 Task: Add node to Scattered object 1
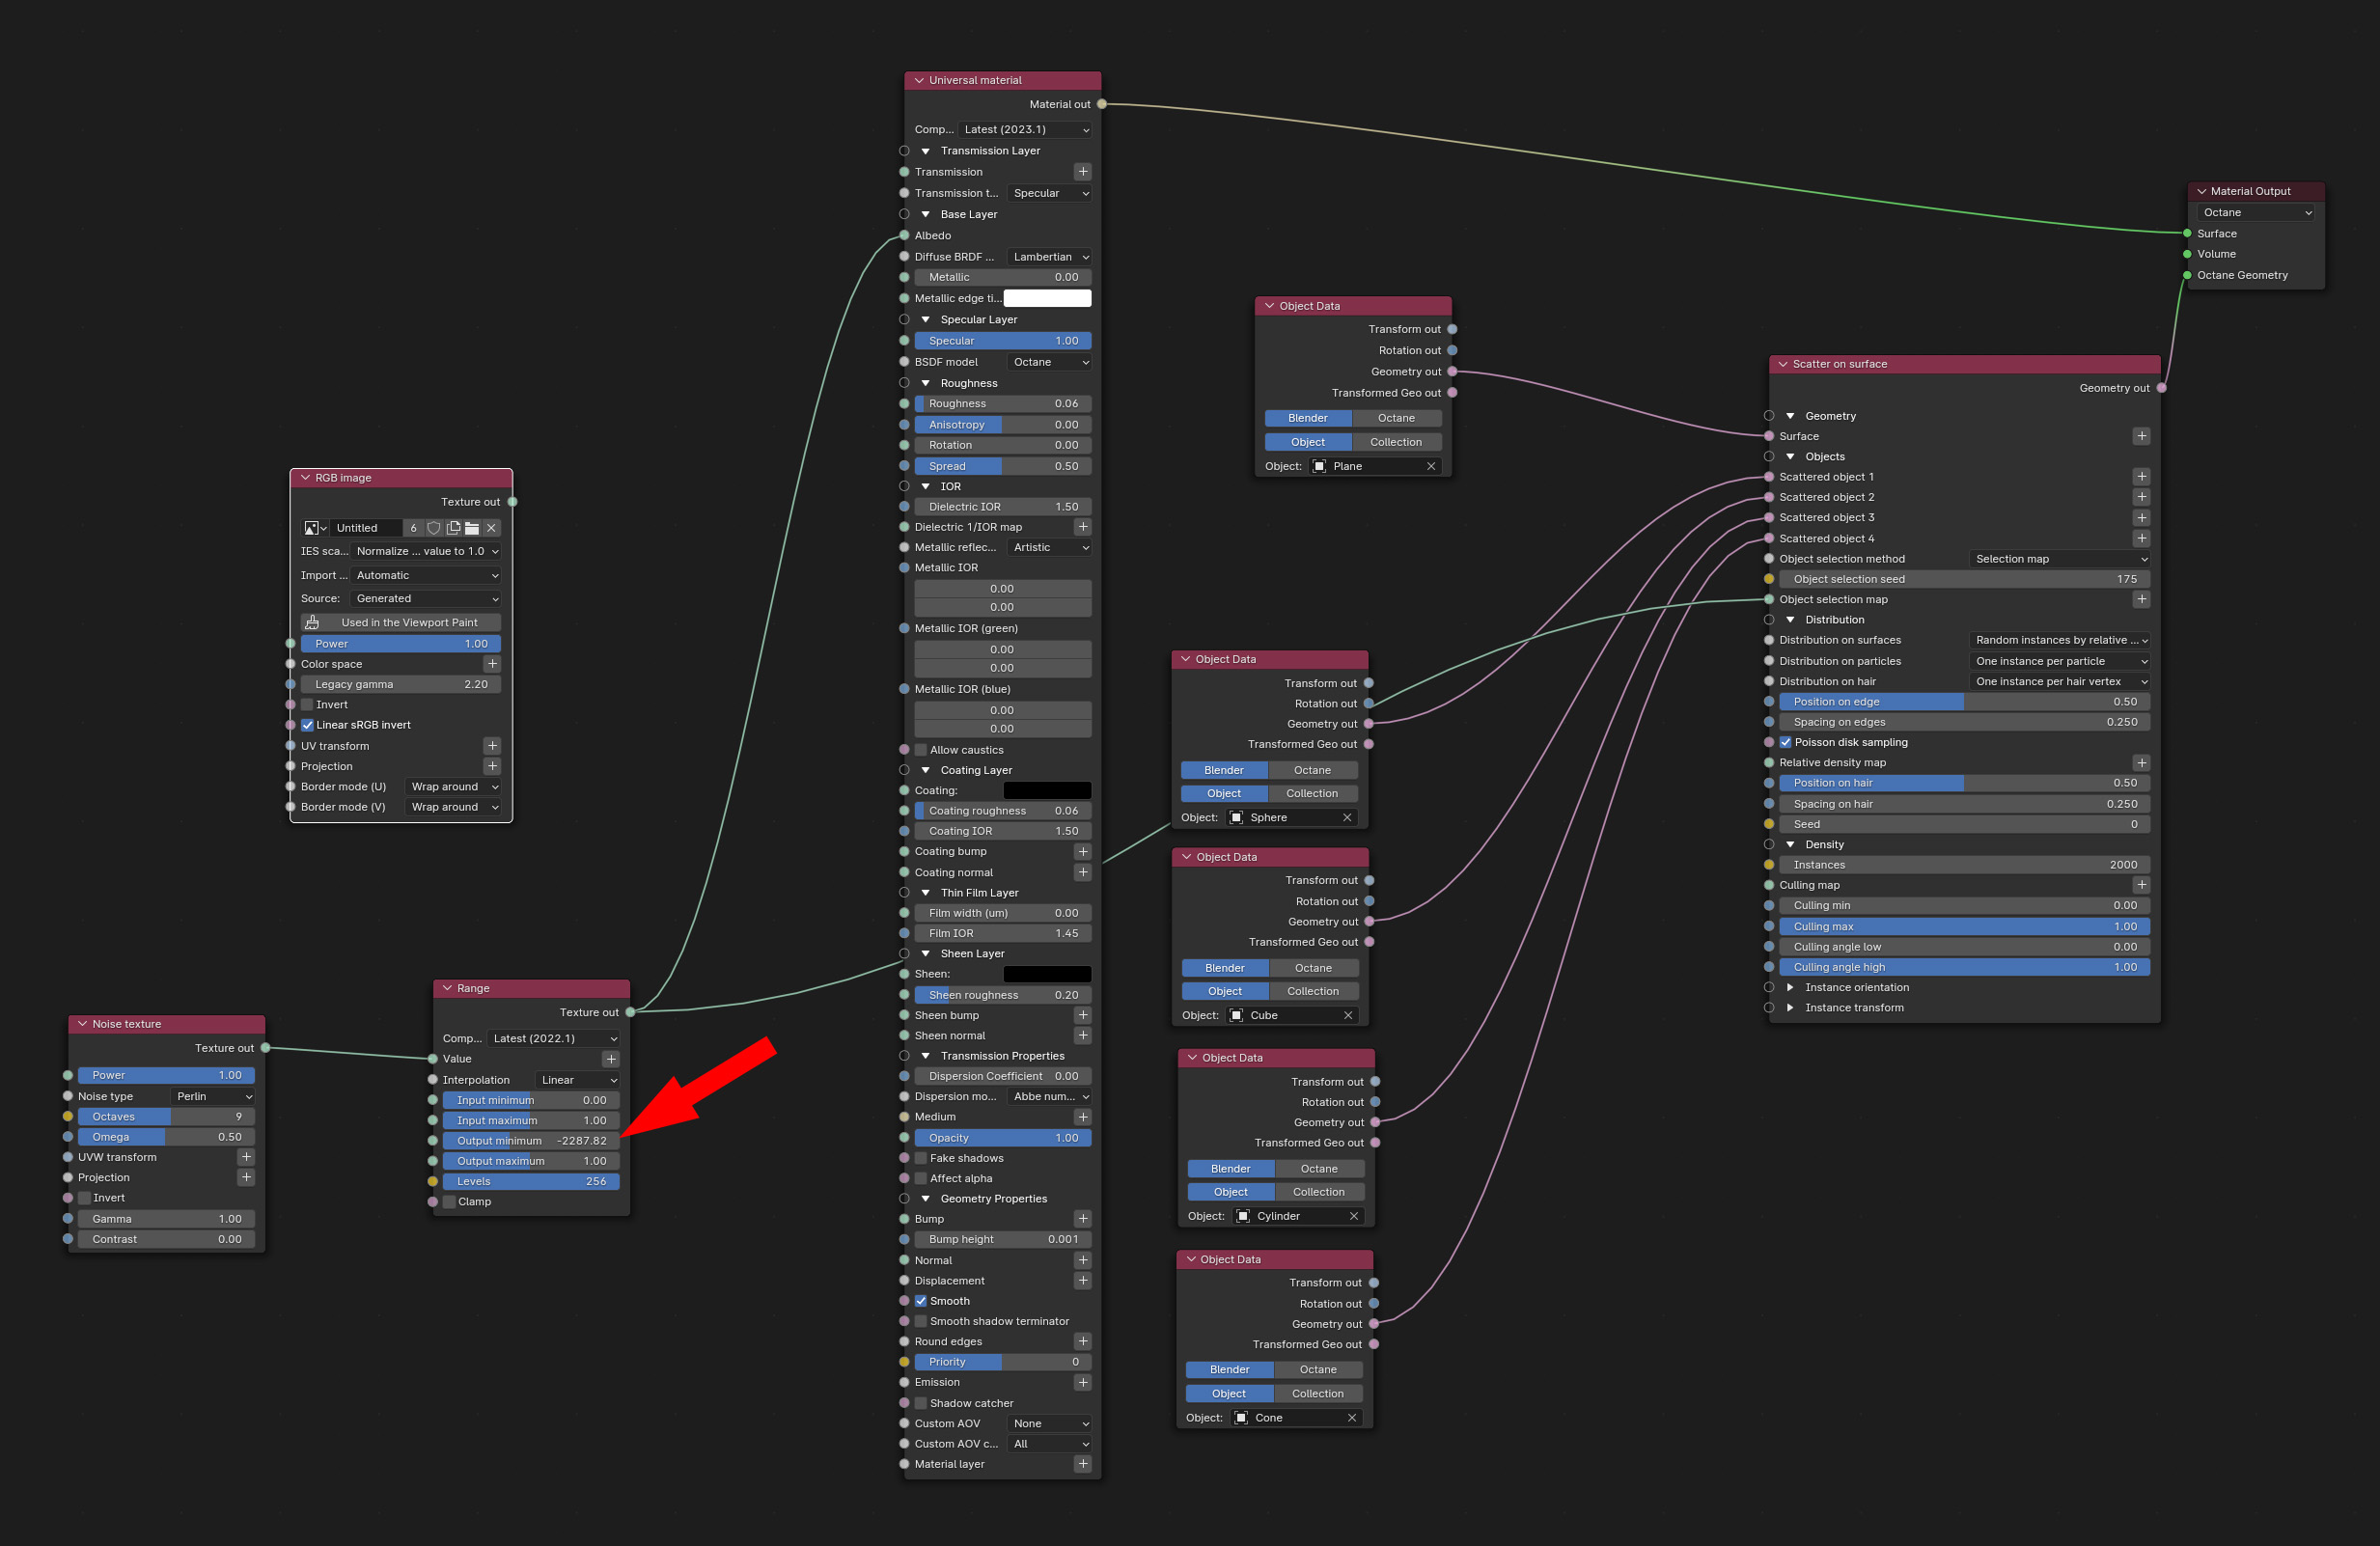click(x=2141, y=477)
